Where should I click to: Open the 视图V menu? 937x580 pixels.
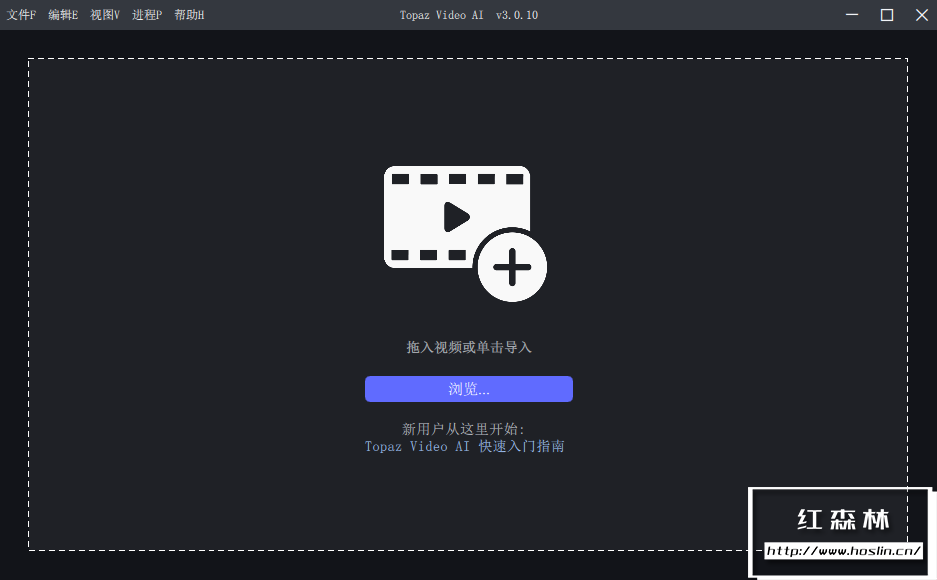(x=105, y=15)
